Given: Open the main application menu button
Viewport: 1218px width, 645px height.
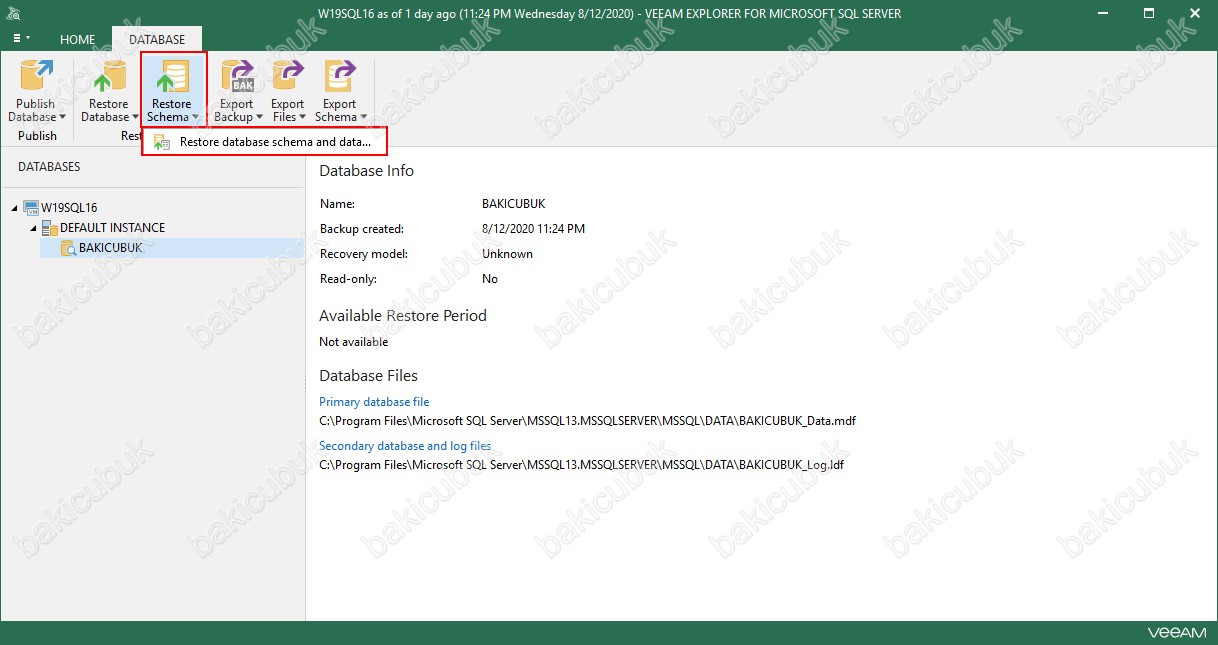Looking at the screenshot, I should pyautogui.click(x=22, y=39).
